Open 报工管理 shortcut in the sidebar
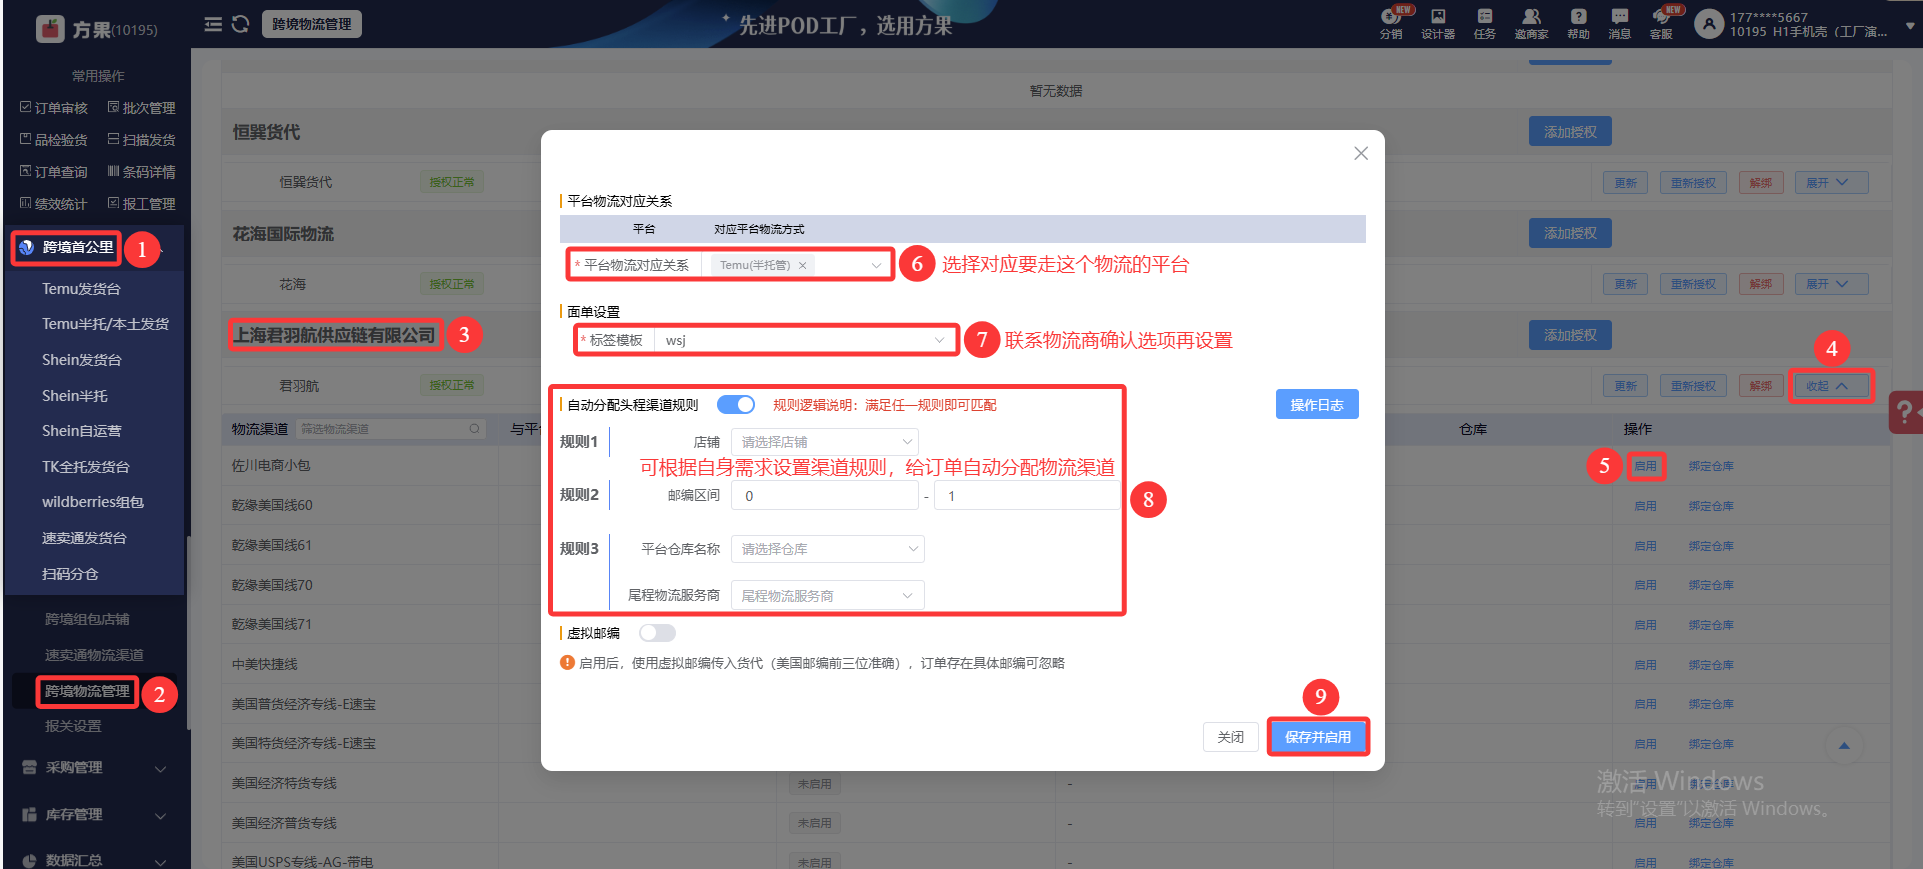Viewport: 1923px width, 869px height. [142, 204]
